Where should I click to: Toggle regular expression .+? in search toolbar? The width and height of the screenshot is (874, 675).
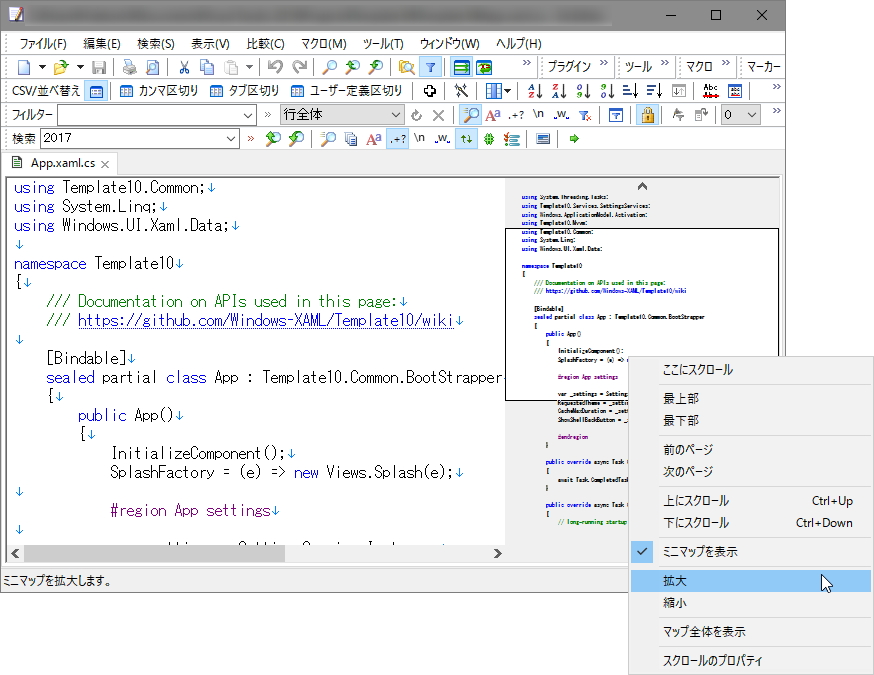click(397, 138)
